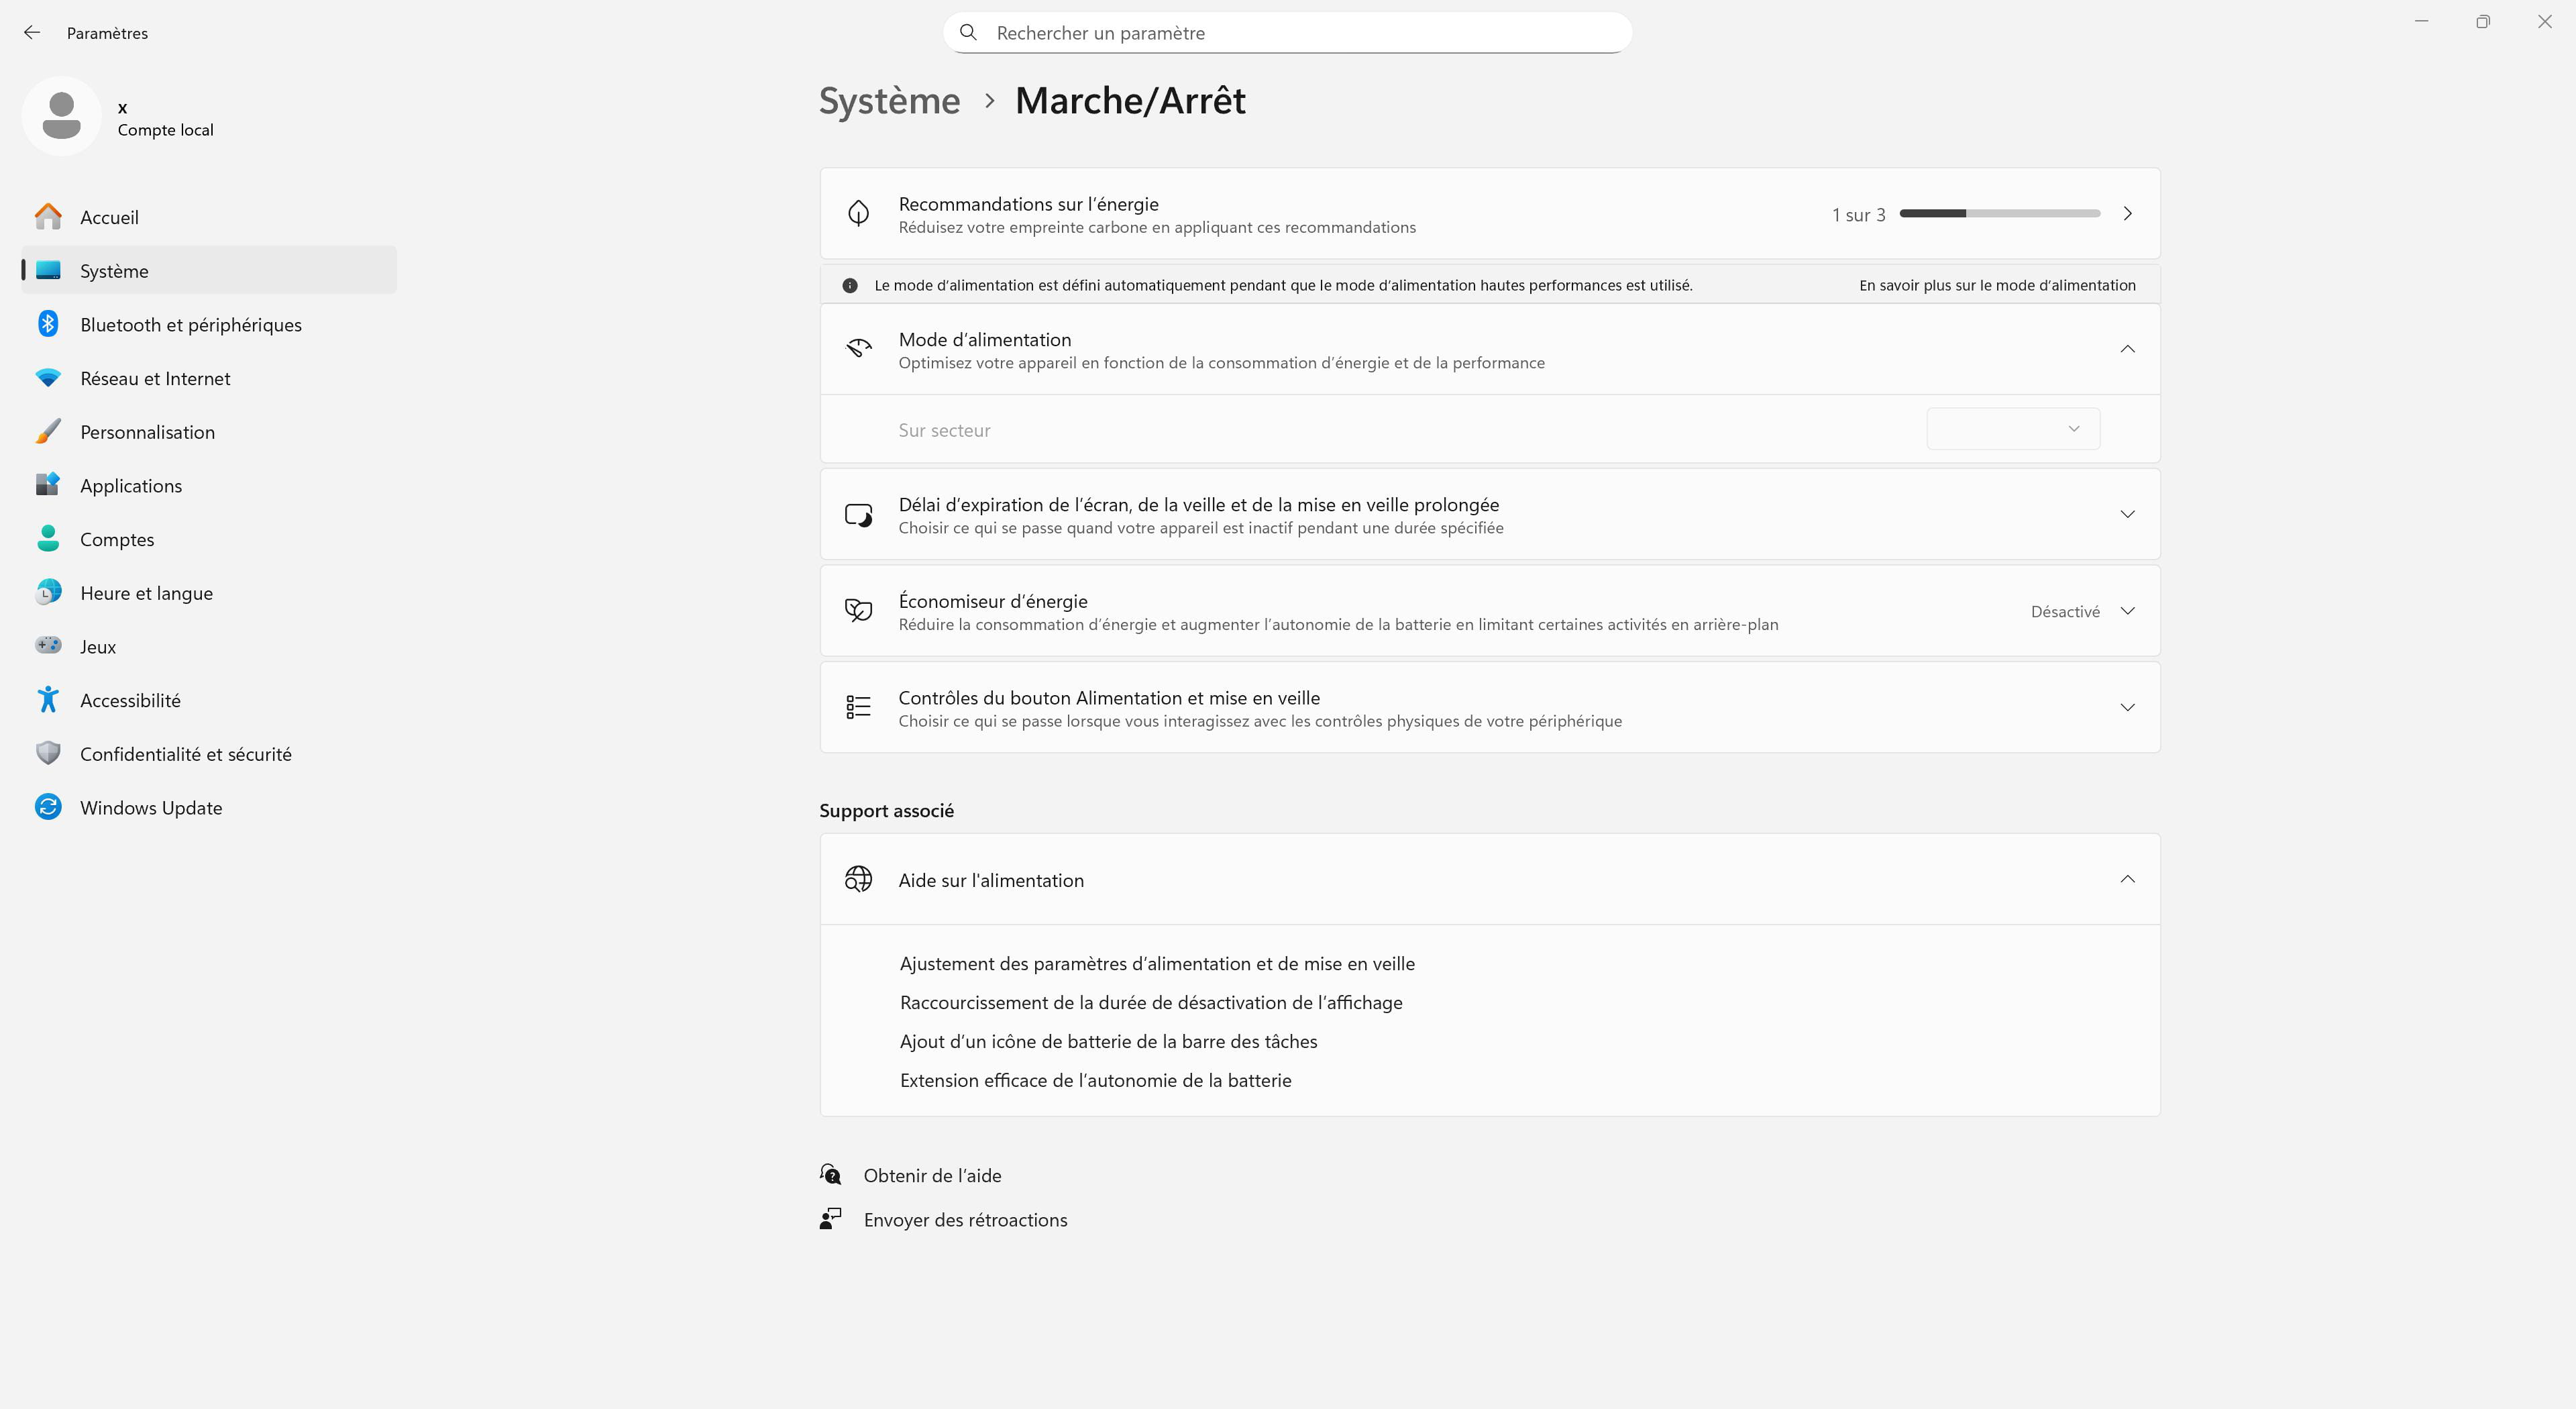The image size is (2576, 1409).
Task: Expand the Économiseur d'énergie section
Action: point(2127,611)
